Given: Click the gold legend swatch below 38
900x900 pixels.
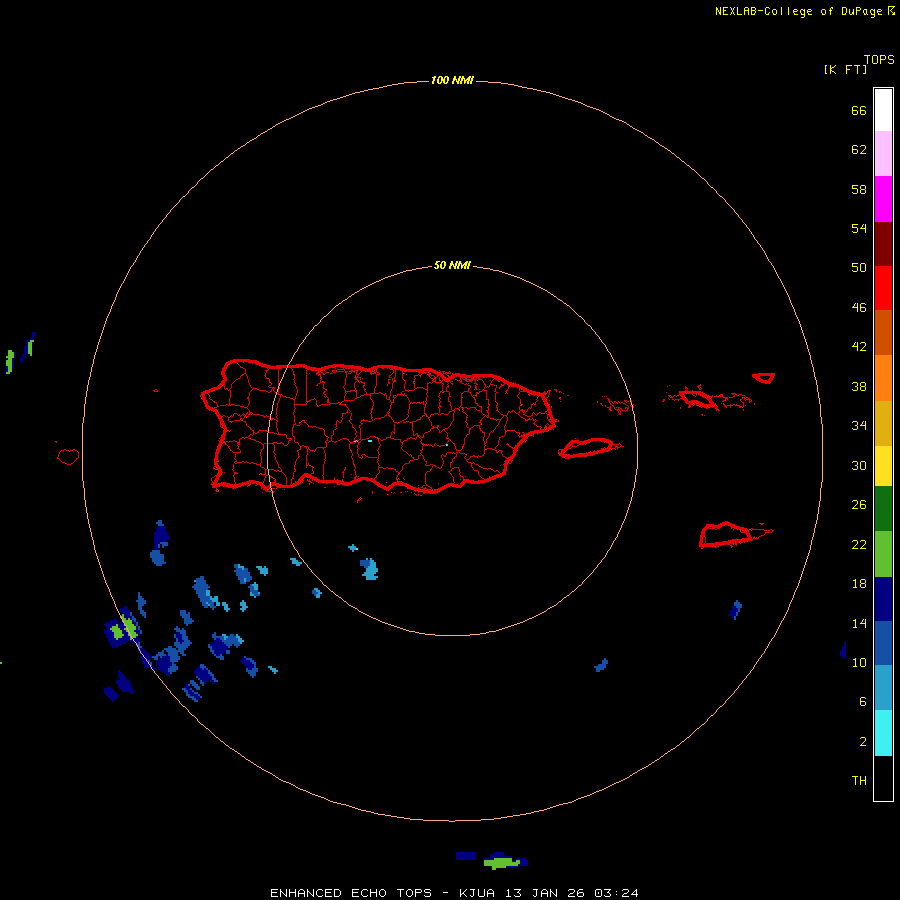Looking at the screenshot, I should tap(883, 423).
